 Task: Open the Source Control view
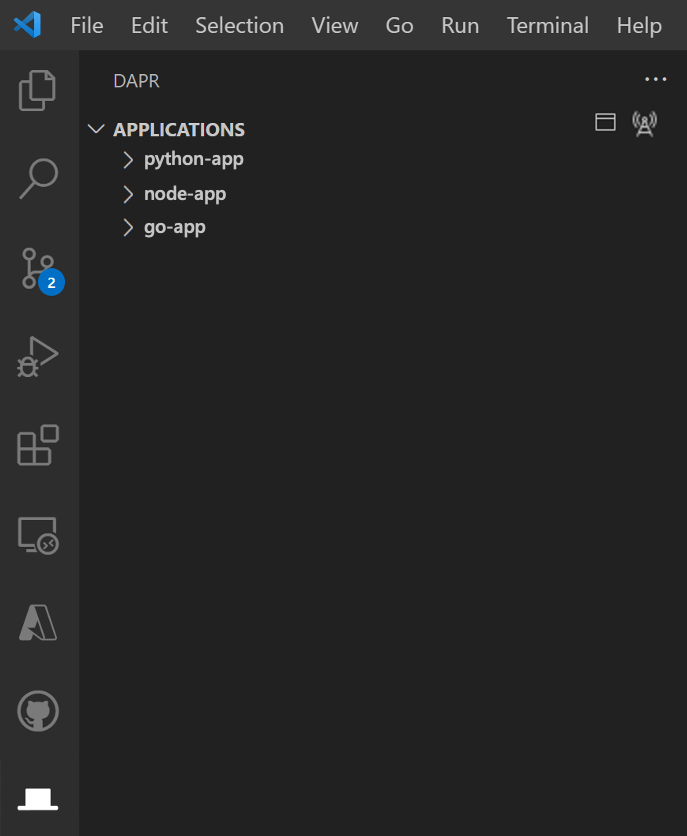coord(37,266)
